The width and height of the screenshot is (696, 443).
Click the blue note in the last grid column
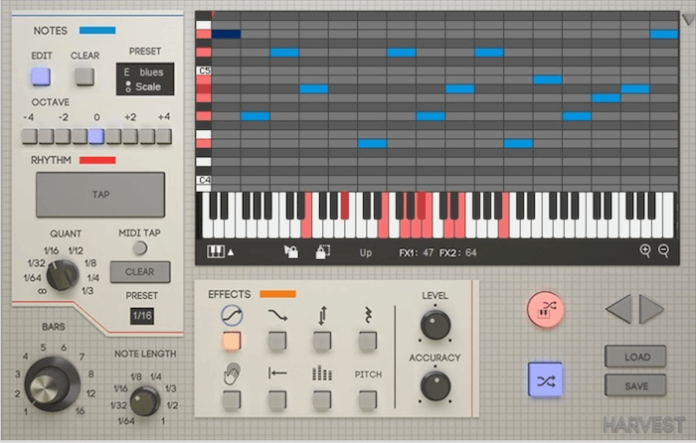(x=664, y=34)
